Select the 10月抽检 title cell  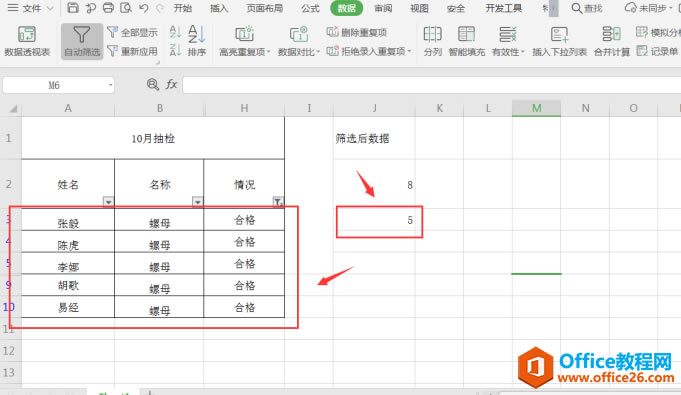point(153,138)
